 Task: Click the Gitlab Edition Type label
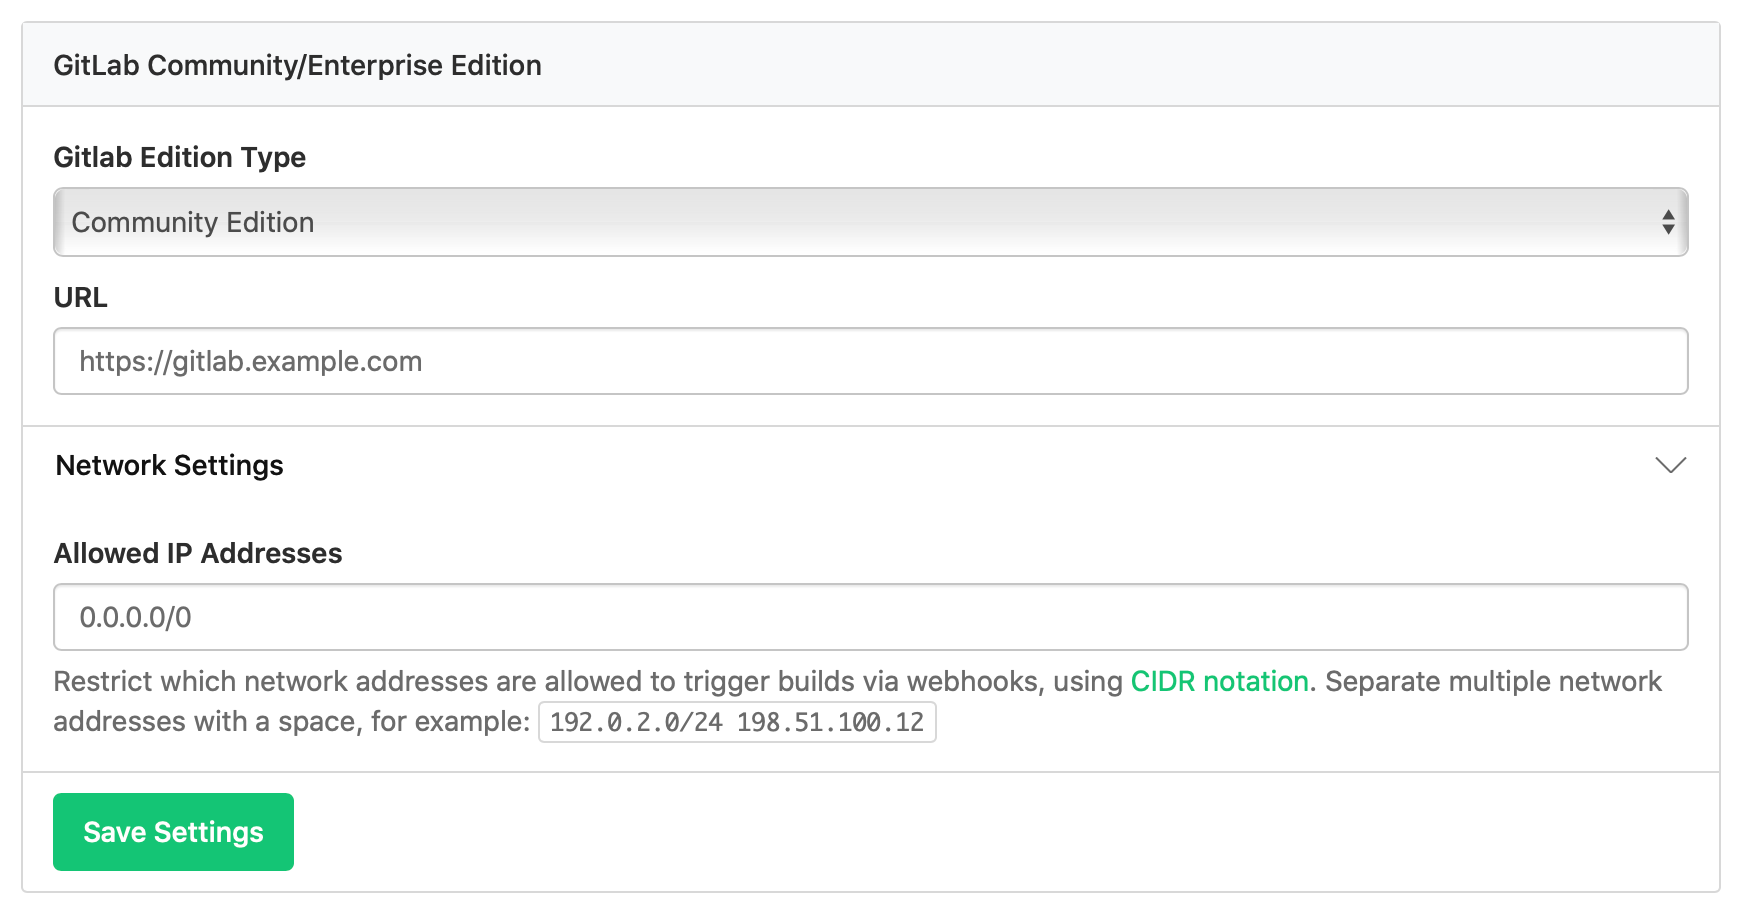[x=180, y=157]
